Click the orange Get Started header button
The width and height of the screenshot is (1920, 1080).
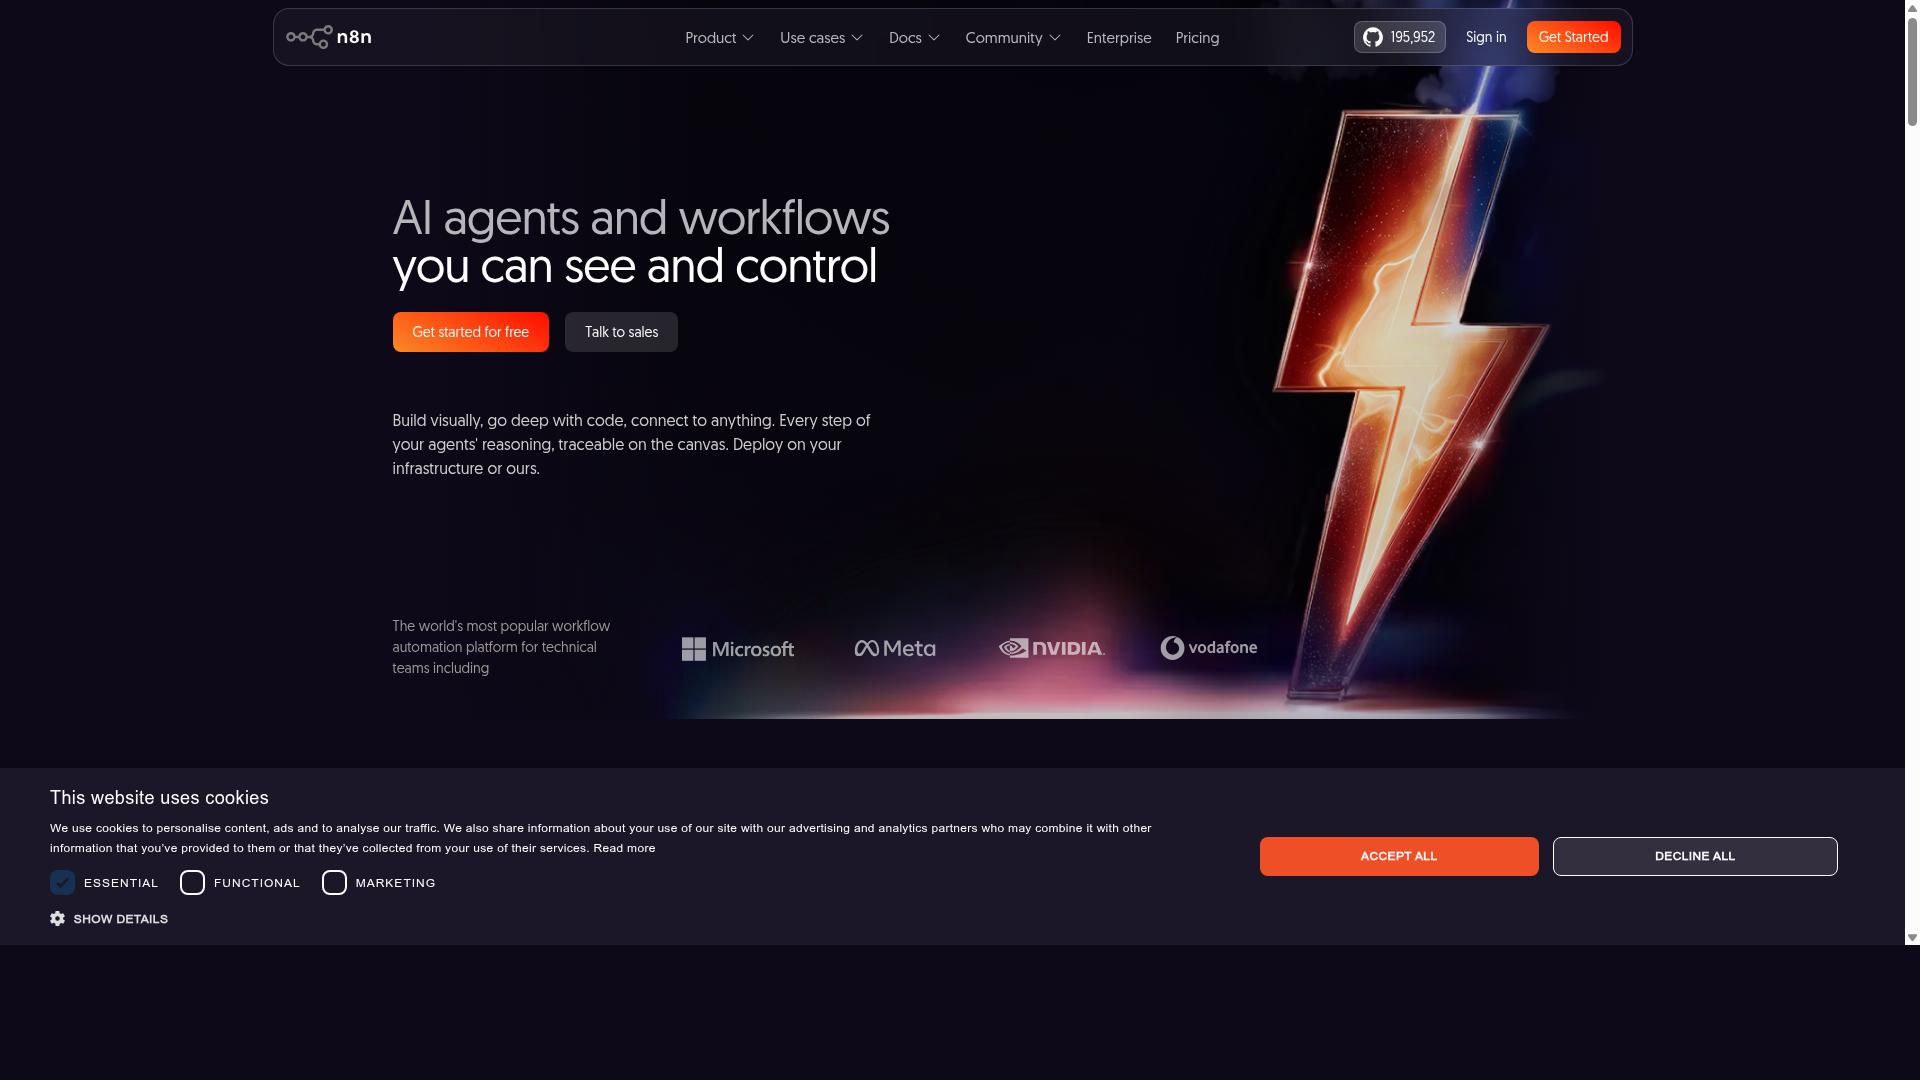coord(1573,37)
